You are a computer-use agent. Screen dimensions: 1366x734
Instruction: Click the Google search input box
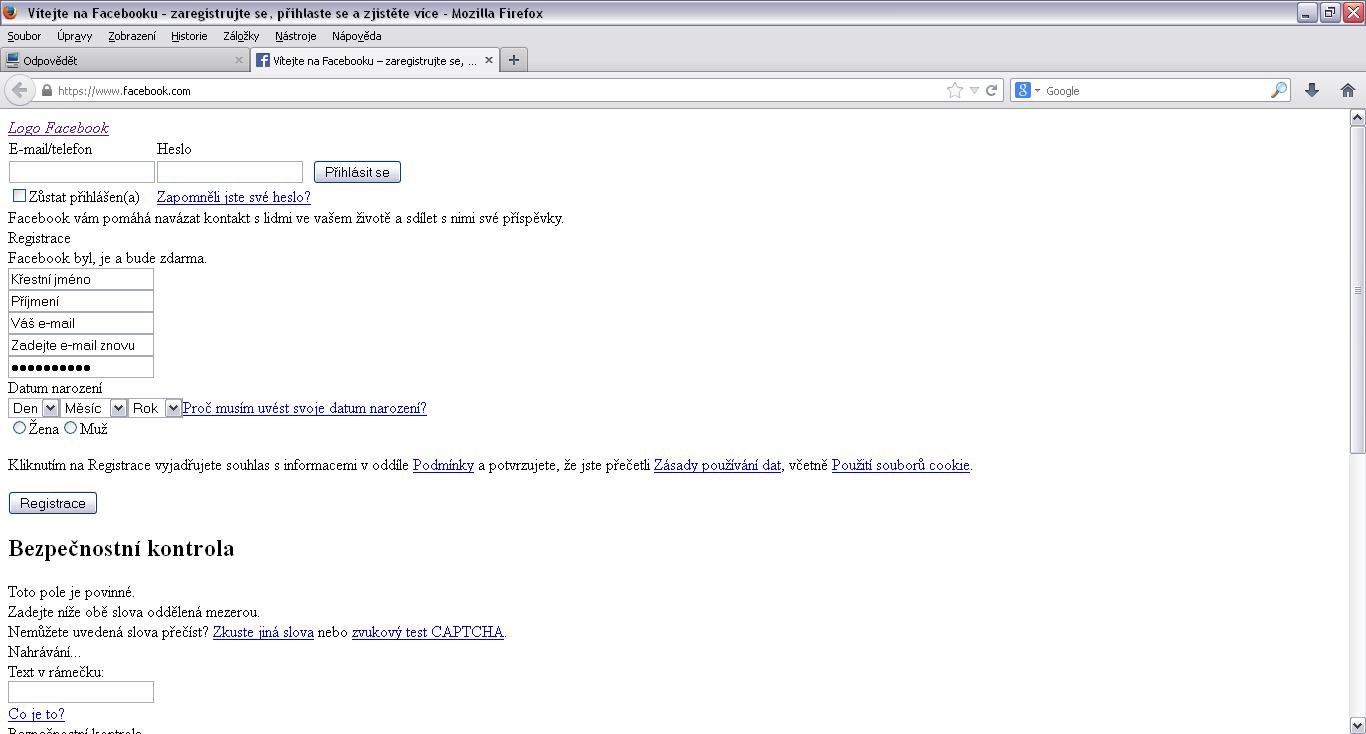(x=1155, y=90)
